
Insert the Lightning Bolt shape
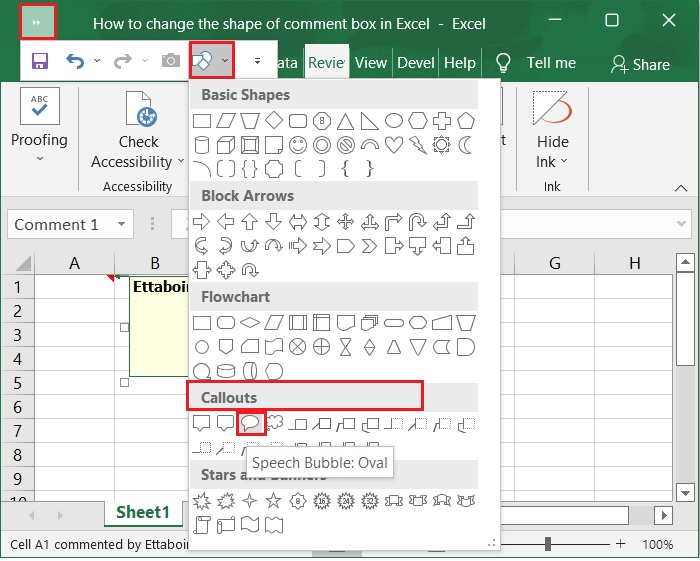tap(418, 145)
